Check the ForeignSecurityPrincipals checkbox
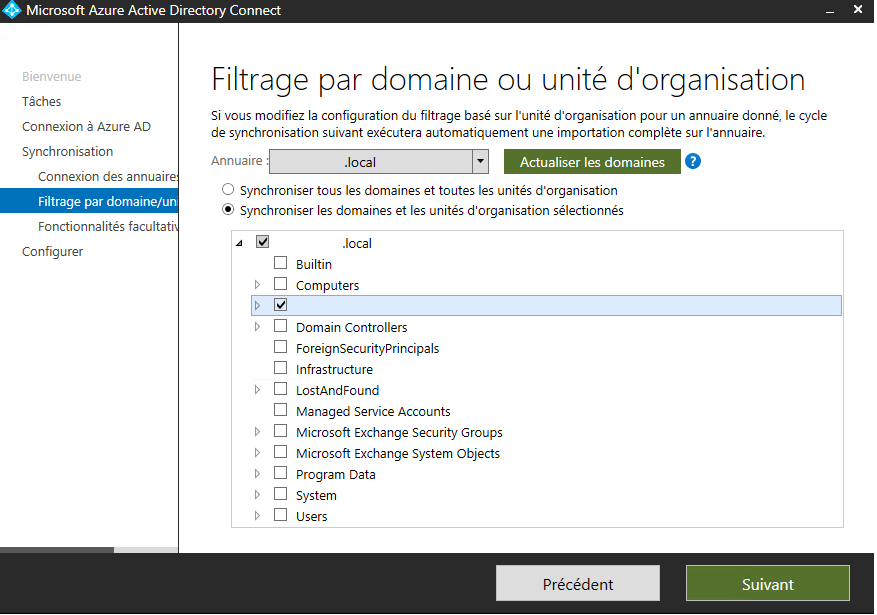The width and height of the screenshot is (877, 615). [280, 347]
